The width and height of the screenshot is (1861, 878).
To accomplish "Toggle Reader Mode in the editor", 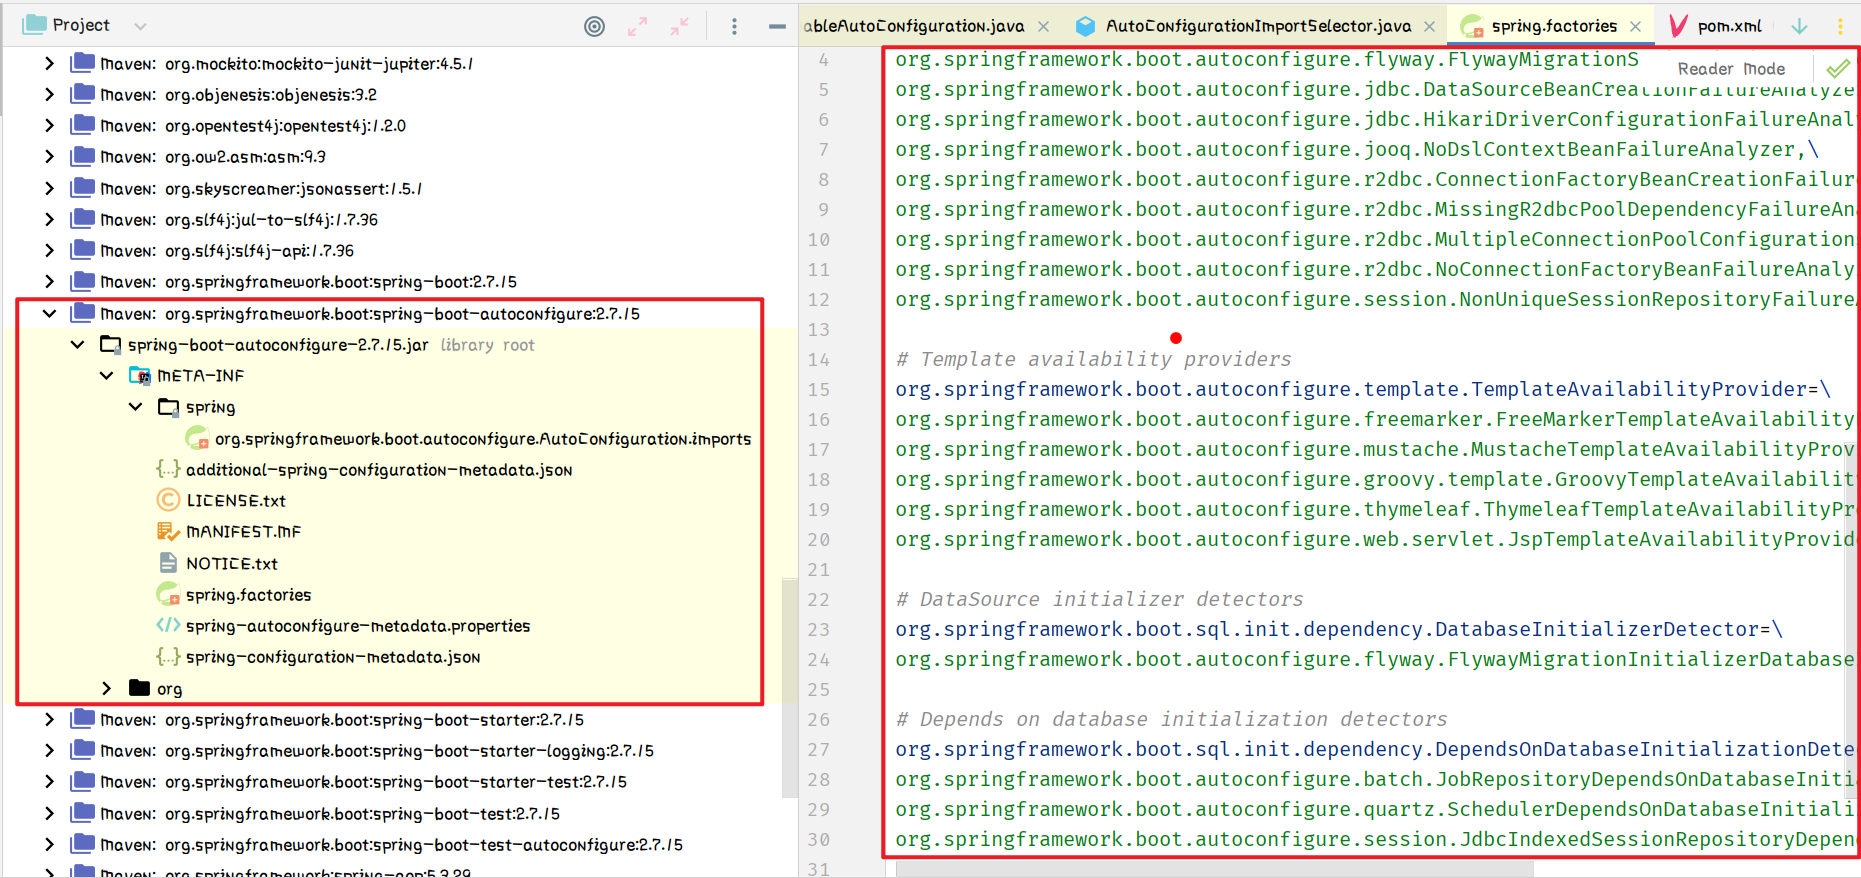I will pyautogui.click(x=1731, y=69).
